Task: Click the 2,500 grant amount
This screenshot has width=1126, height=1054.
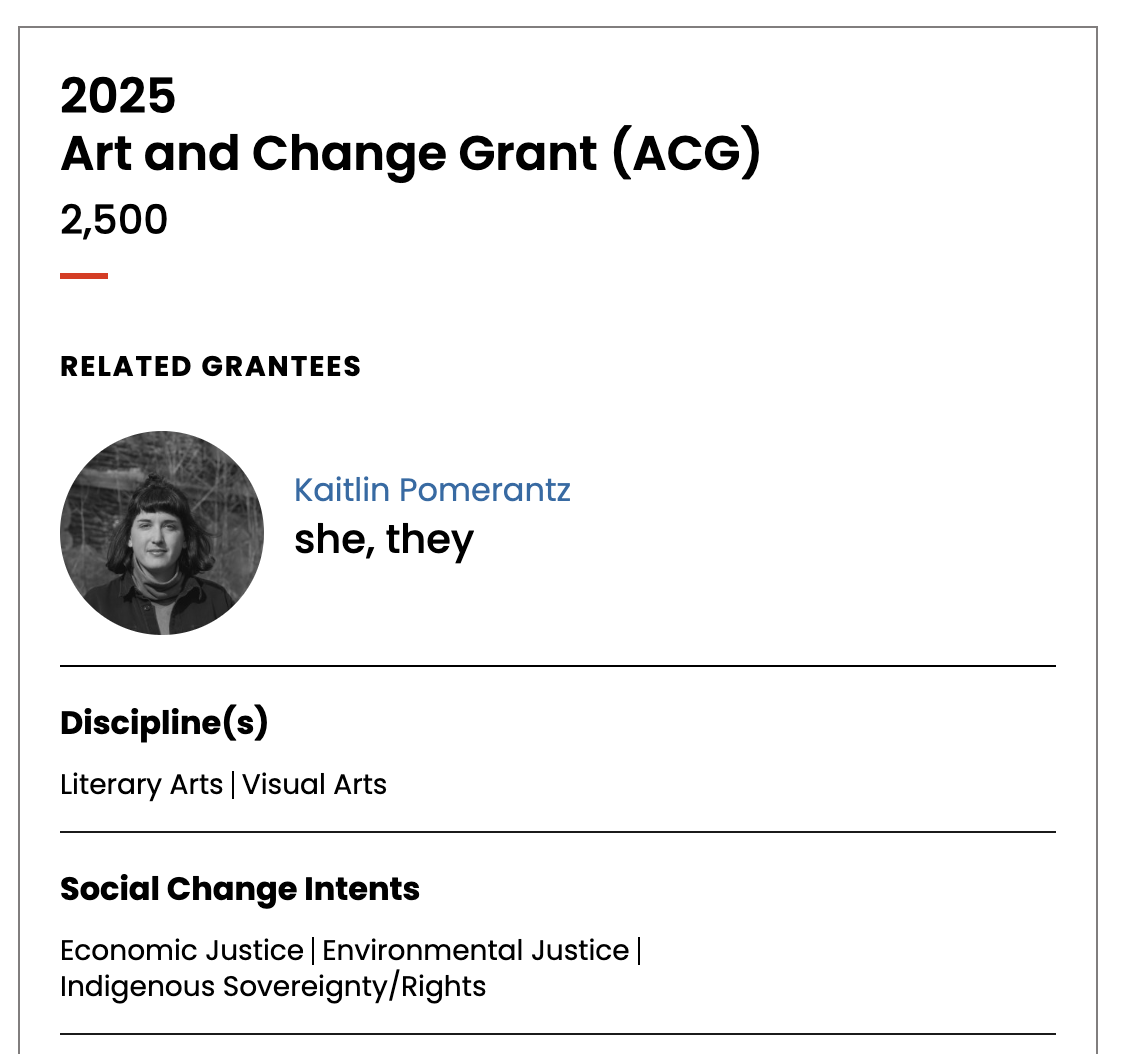Action: click(114, 220)
